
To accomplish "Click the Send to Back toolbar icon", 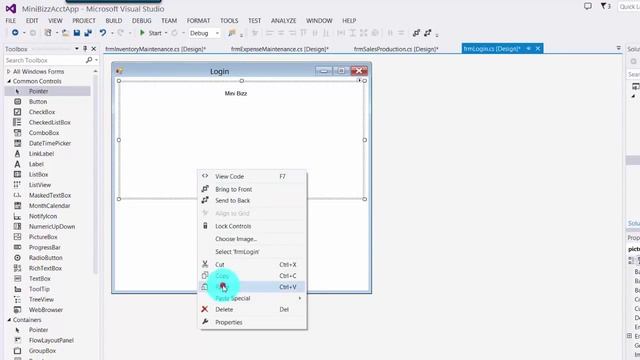I will 427,33.
